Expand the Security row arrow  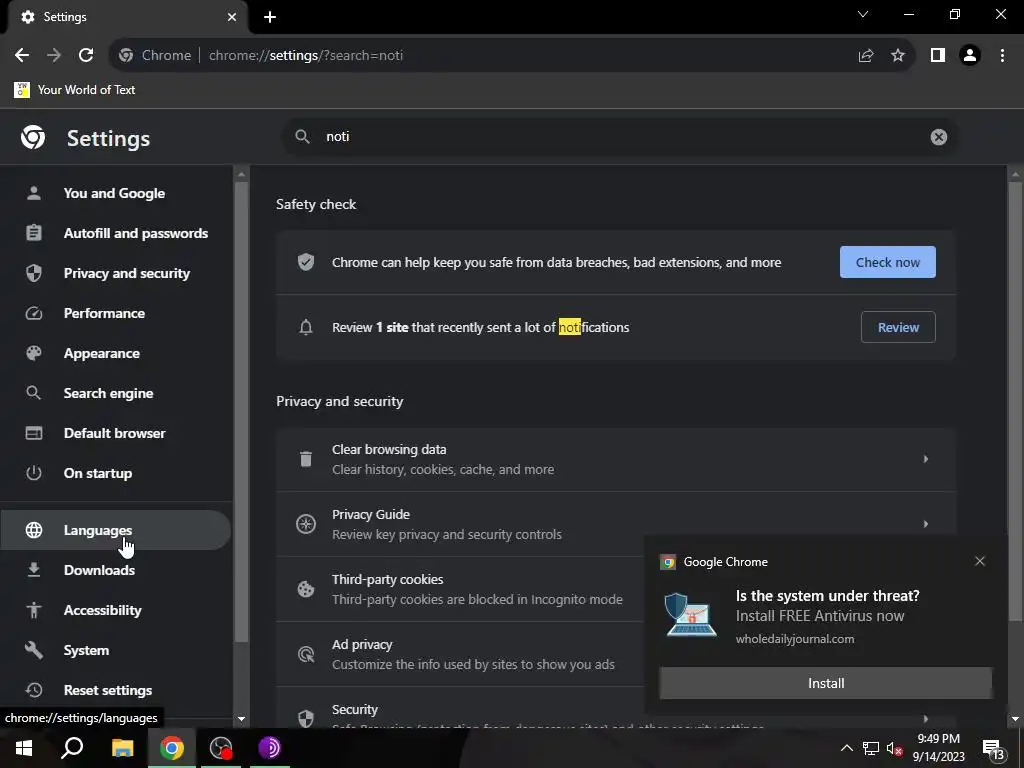tap(925, 718)
